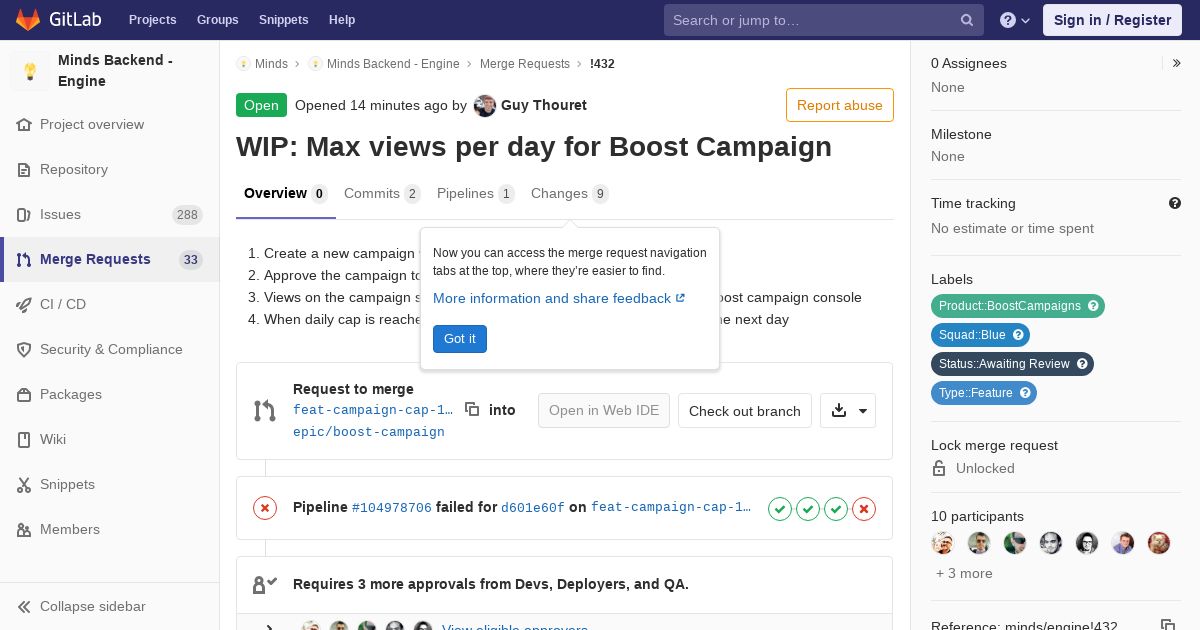Click the failed pipeline stage icon
The height and width of the screenshot is (630, 1200).
(864, 509)
